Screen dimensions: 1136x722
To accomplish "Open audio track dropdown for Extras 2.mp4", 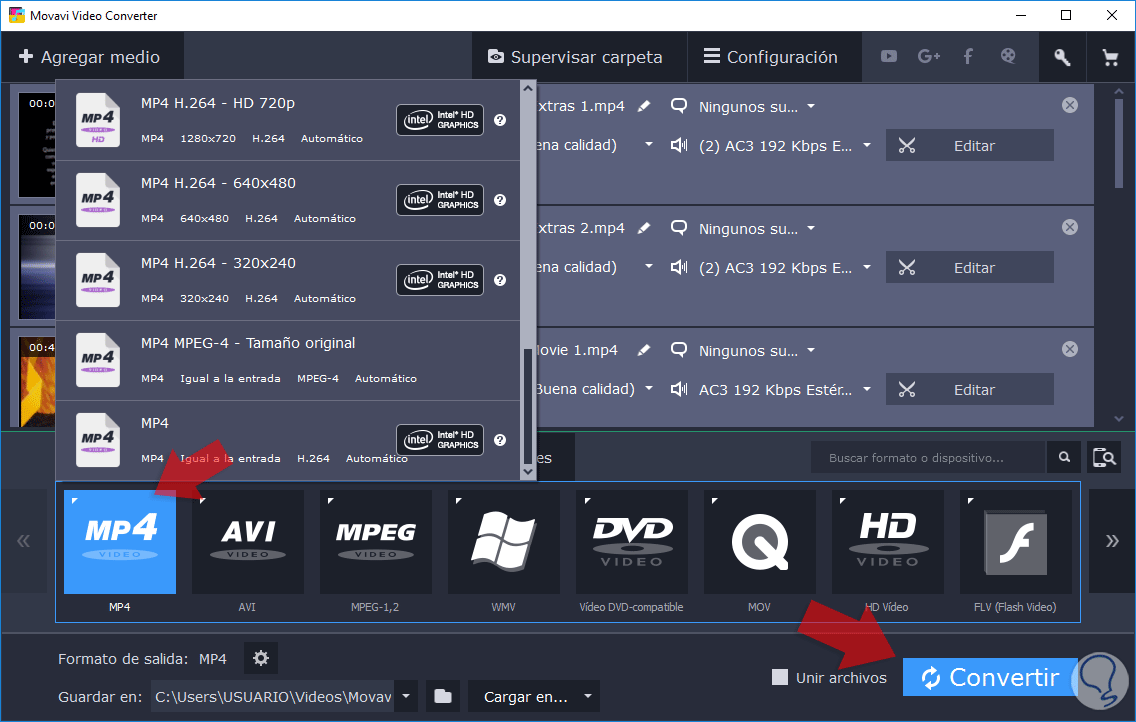I will 866,267.
